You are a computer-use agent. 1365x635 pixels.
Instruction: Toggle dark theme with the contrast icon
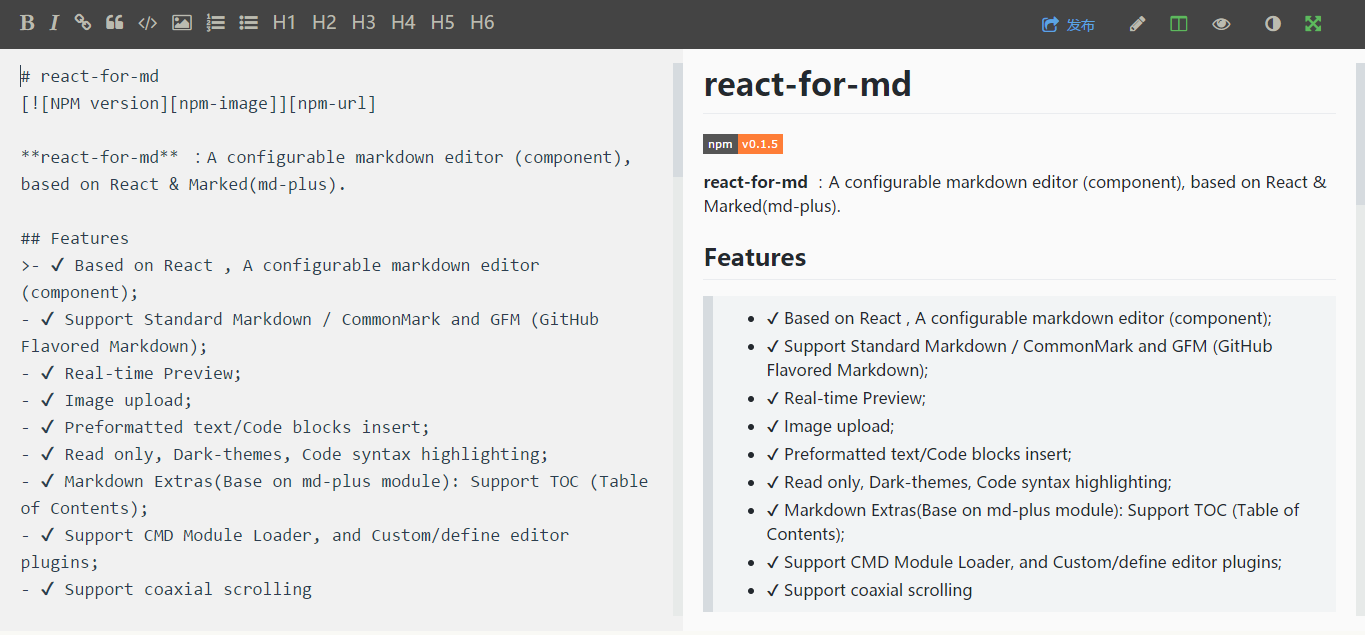pyautogui.click(x=1273, y=24)
